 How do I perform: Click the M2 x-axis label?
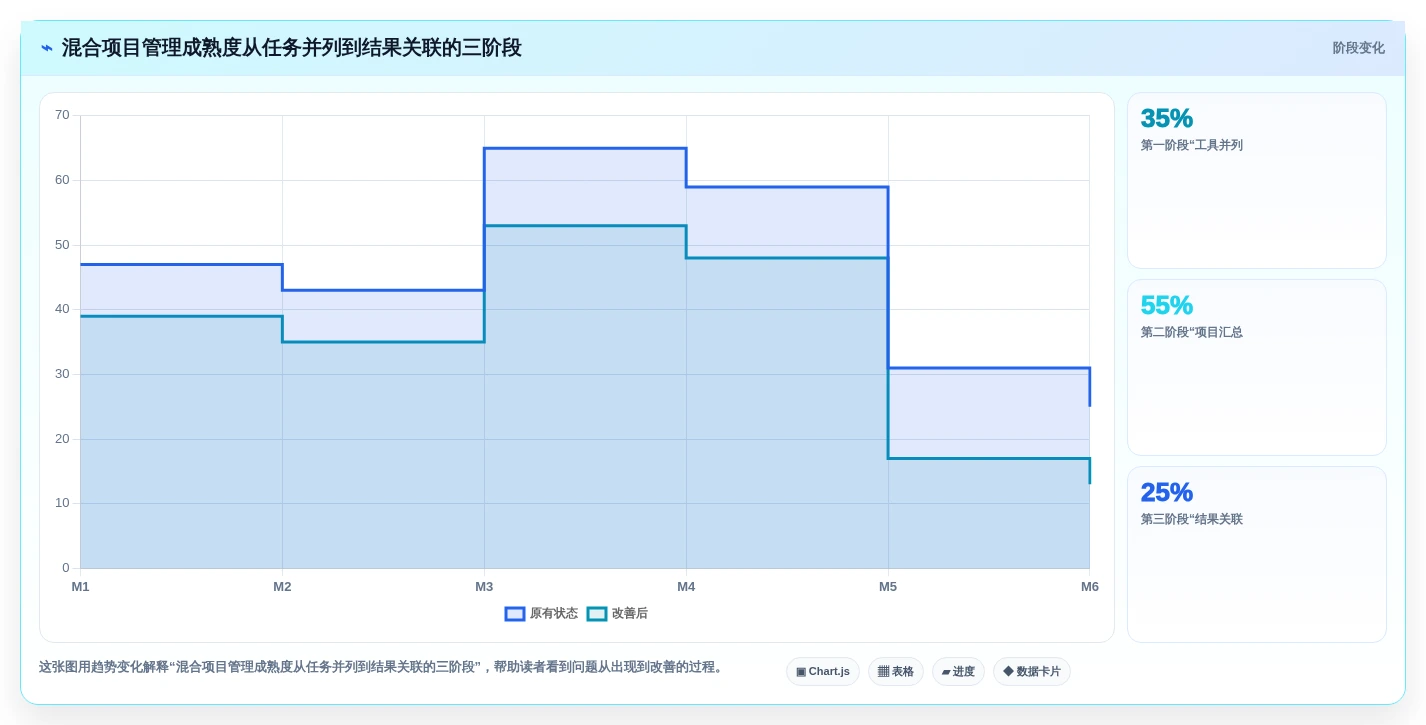(x=282, y=587)
